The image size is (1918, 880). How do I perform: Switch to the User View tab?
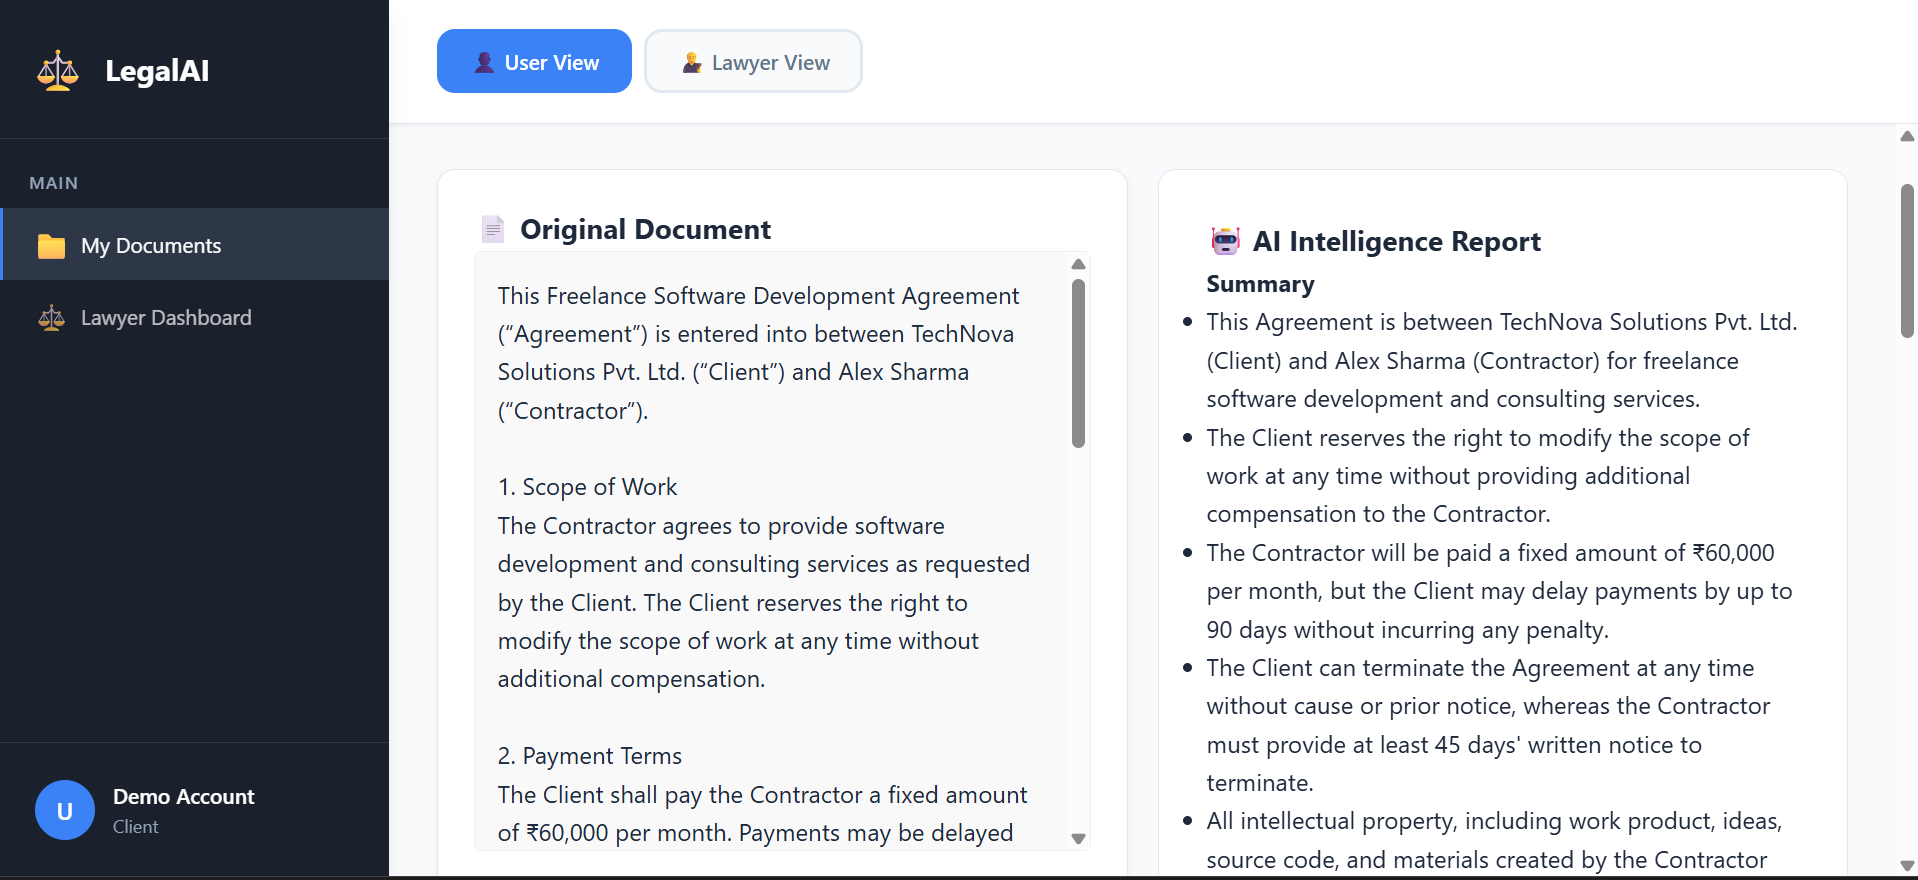point(534,61)
